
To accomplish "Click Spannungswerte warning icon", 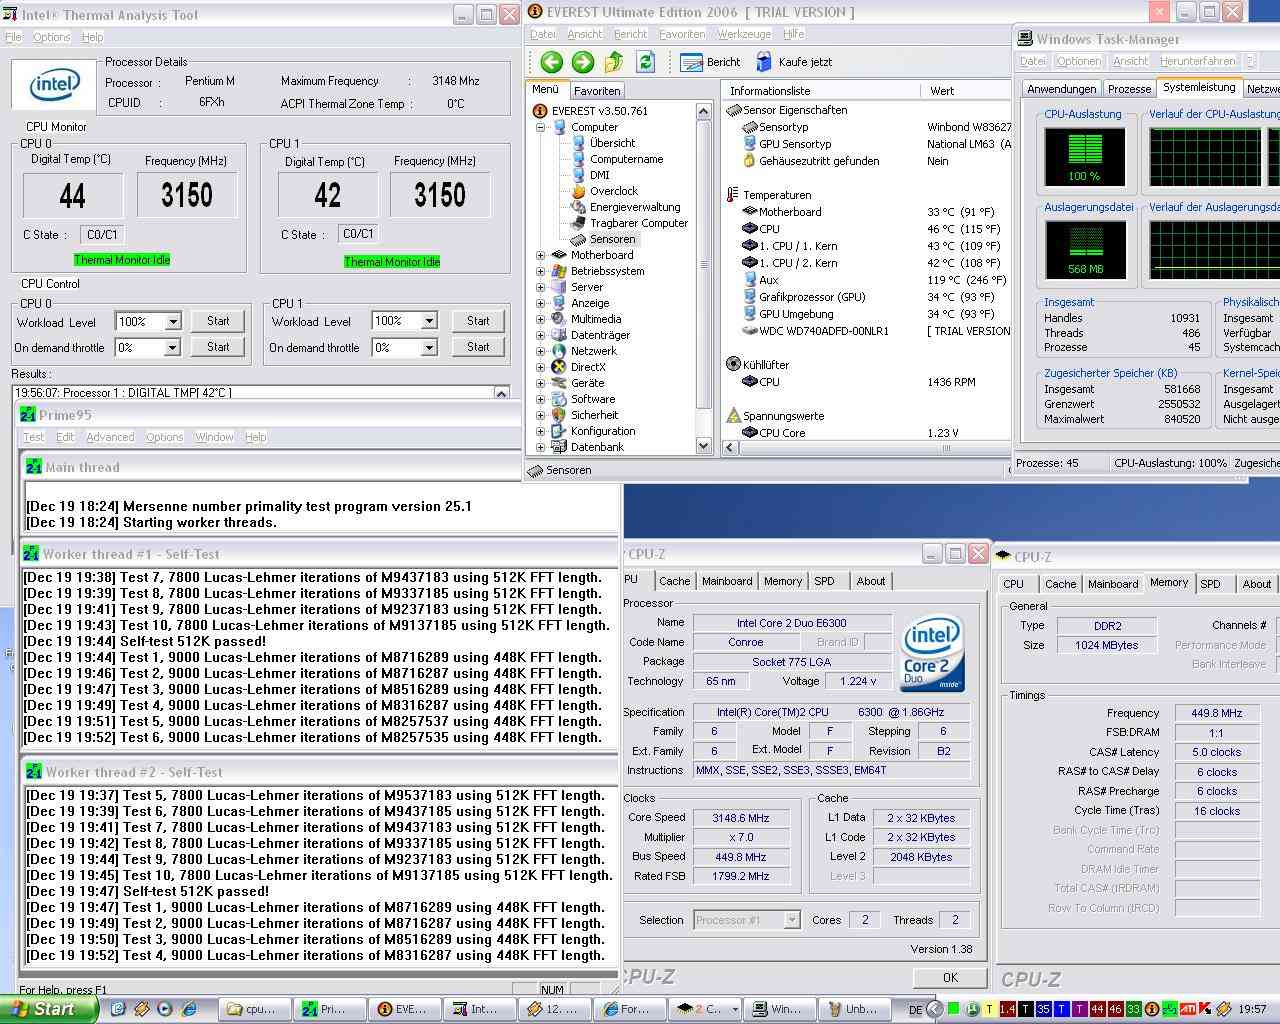I will click(x=734, y=416).
